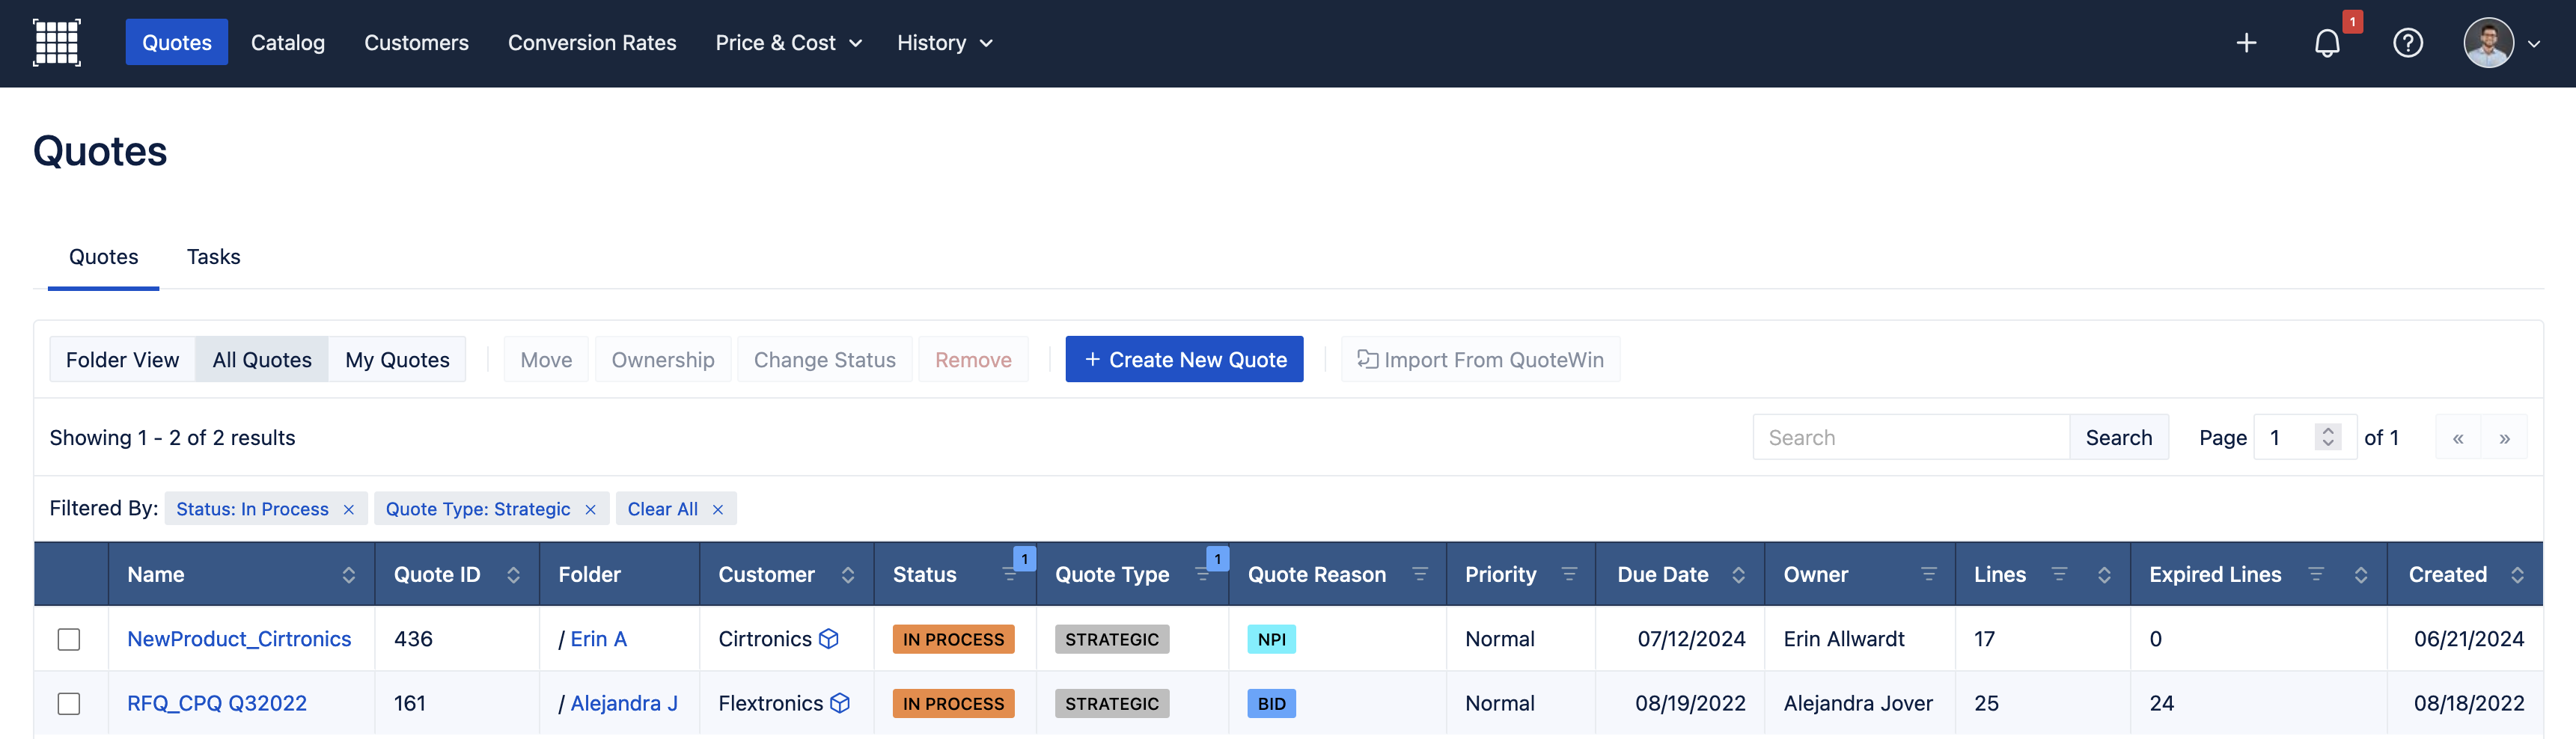Open the Quote Reason column filter icon
The image size is (2576, 739).
pyautogui.click(x=1419, y=574)
